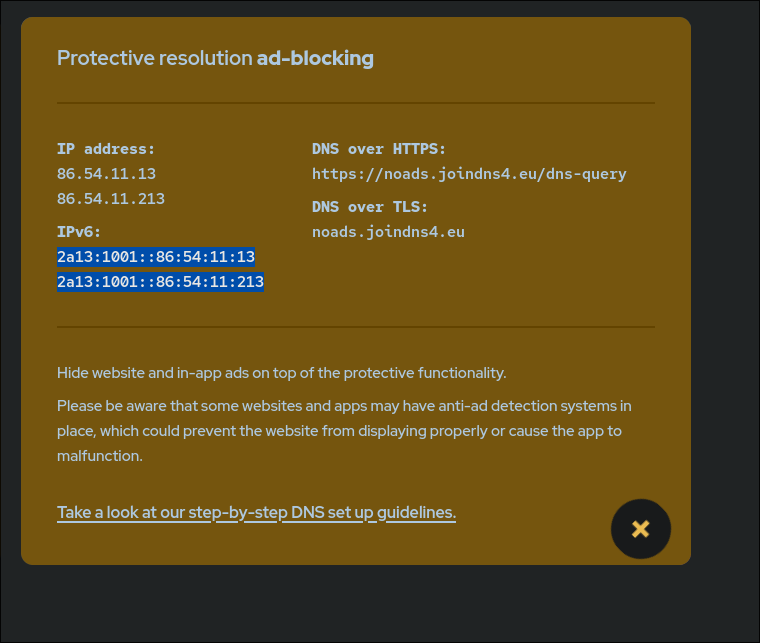Close the ad-blocking panel with X icon
This screenshot has width=760, height=643.
(x=641, y=529)
